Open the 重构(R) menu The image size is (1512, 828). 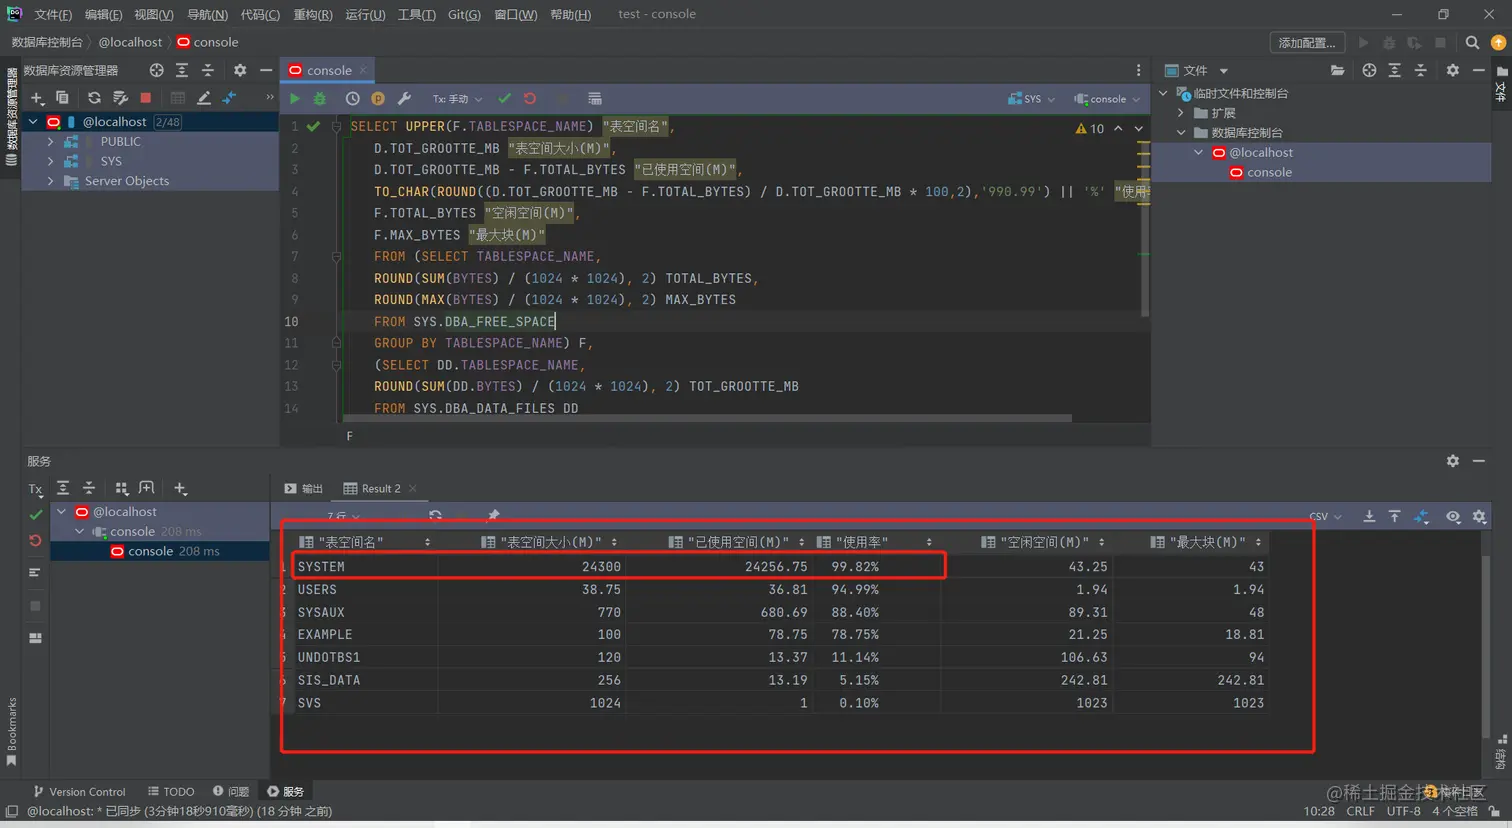point(313,14)
